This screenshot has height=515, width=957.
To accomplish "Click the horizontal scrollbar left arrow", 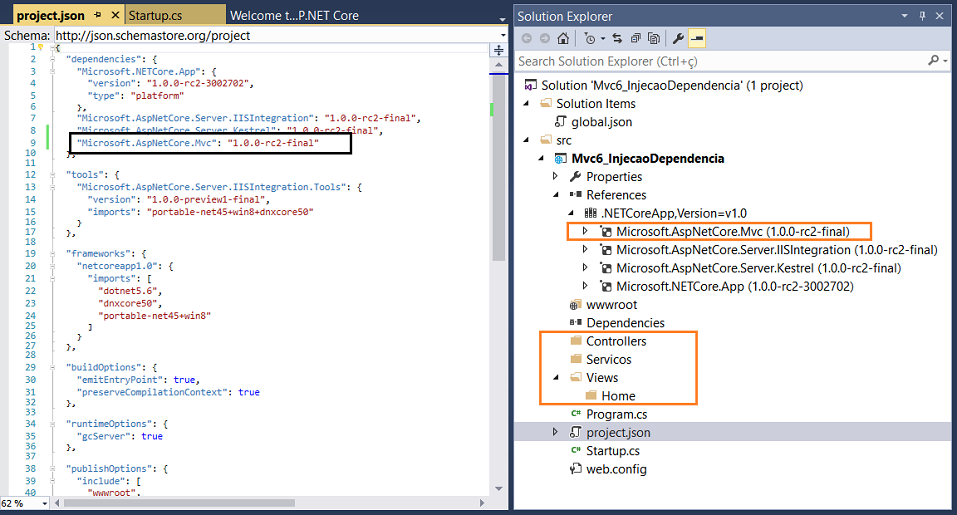I will click(57, 503).
